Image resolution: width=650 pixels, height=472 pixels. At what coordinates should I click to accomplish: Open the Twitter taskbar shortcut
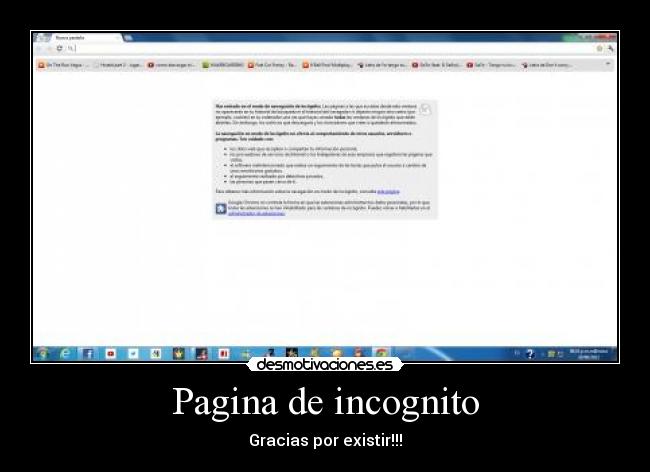133,354
